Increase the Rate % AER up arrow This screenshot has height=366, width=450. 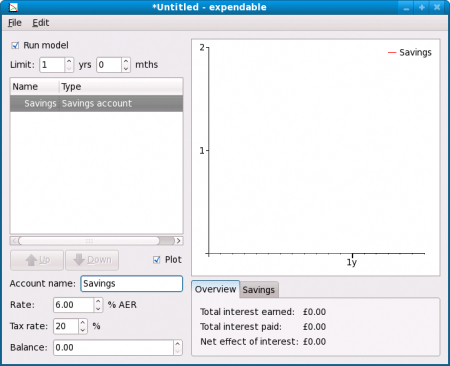(98, 301)
